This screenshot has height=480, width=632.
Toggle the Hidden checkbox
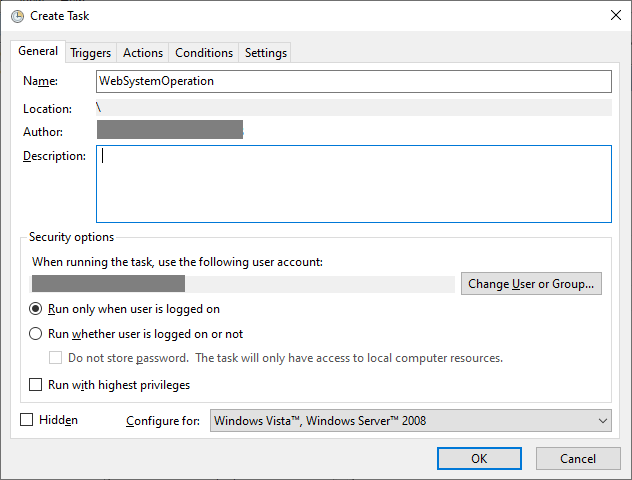[x=27, y=420]
